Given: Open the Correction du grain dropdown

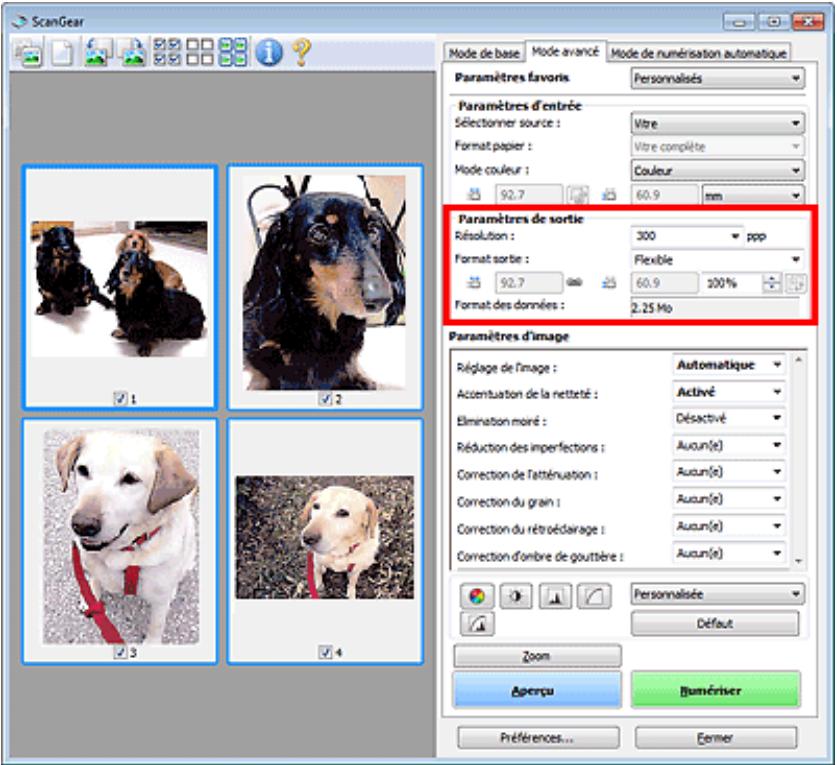Looking at the screenshot, I should click(x=728, y=499).
